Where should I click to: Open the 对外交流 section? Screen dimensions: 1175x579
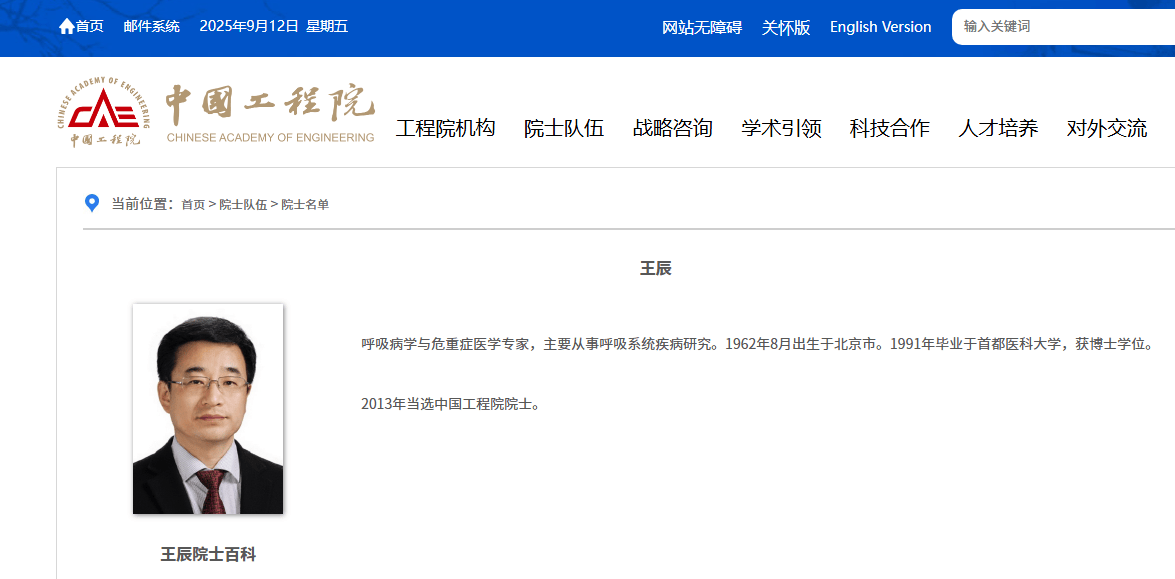1105,128
